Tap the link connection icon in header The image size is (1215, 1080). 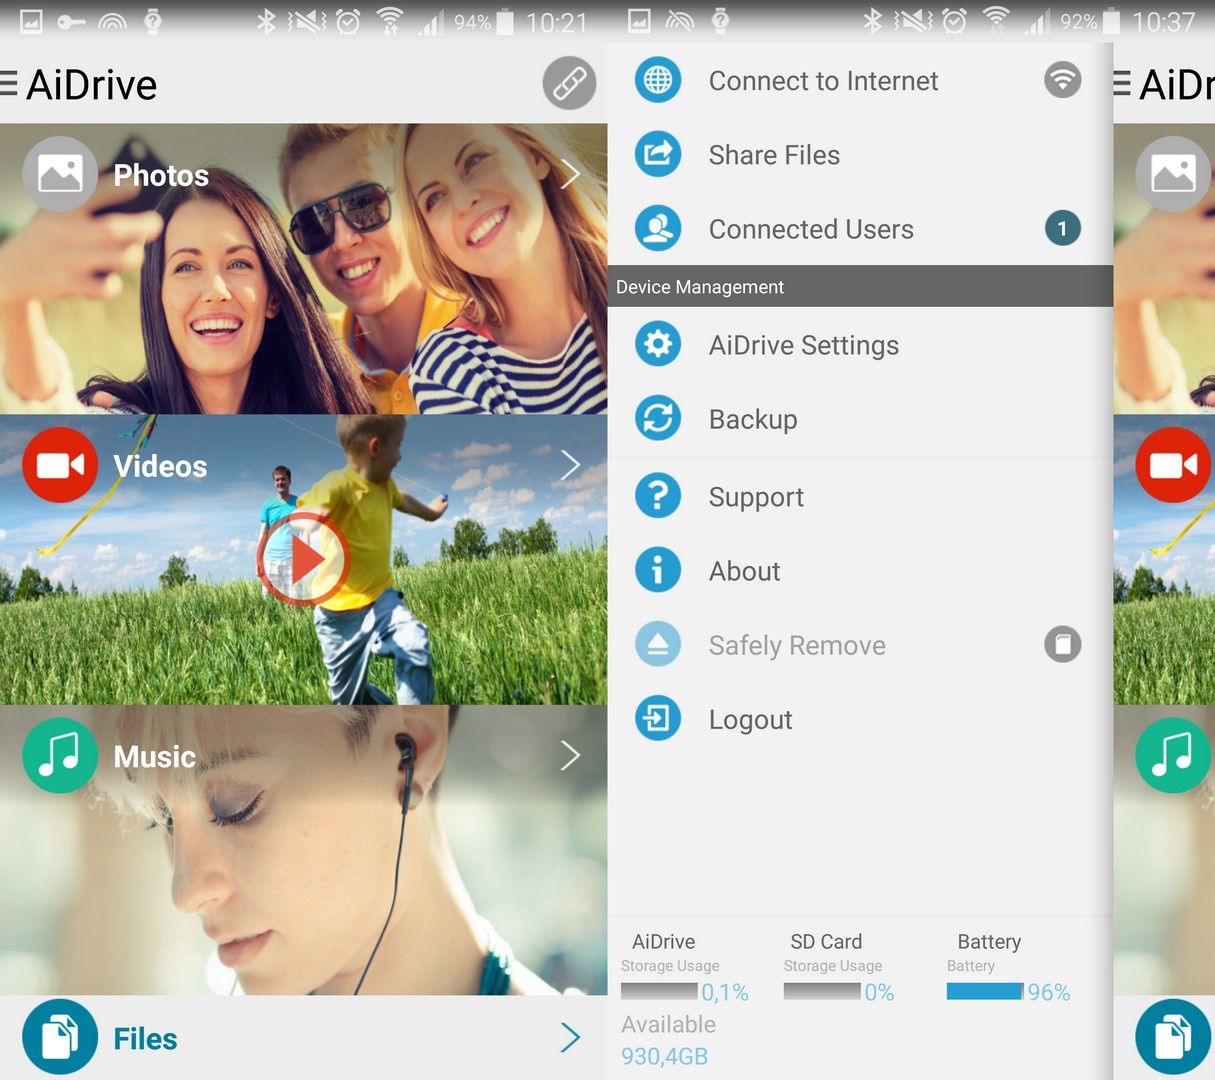point(570,83)
